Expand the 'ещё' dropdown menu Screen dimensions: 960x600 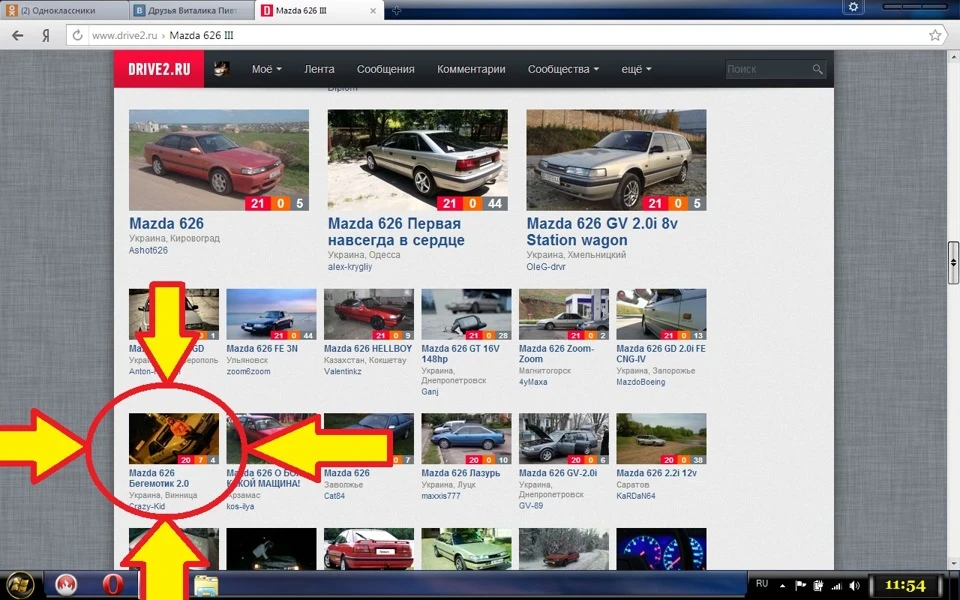pos(636,69)
